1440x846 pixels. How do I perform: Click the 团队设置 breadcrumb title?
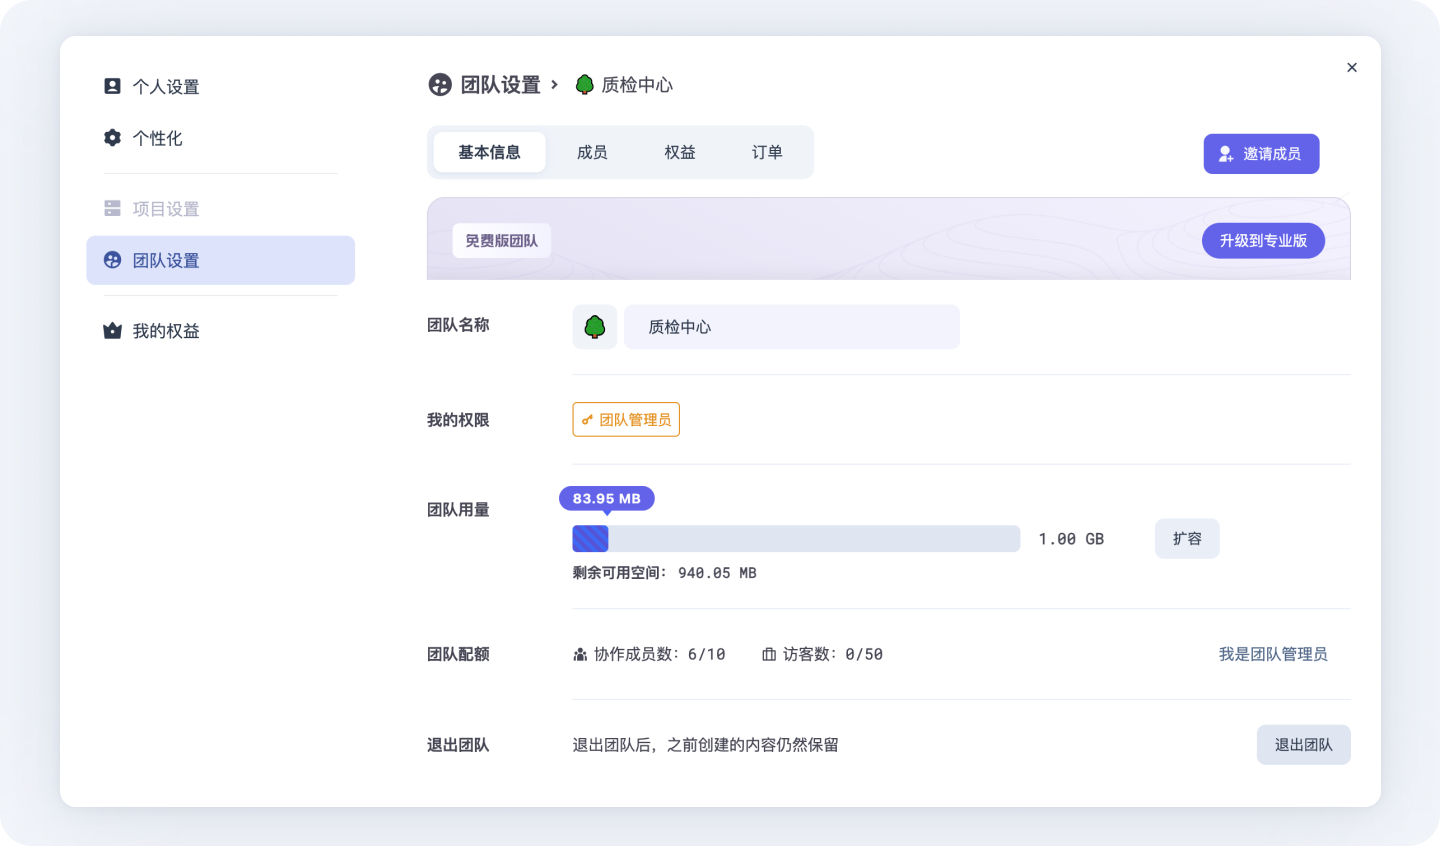click(x=500, y=85)
